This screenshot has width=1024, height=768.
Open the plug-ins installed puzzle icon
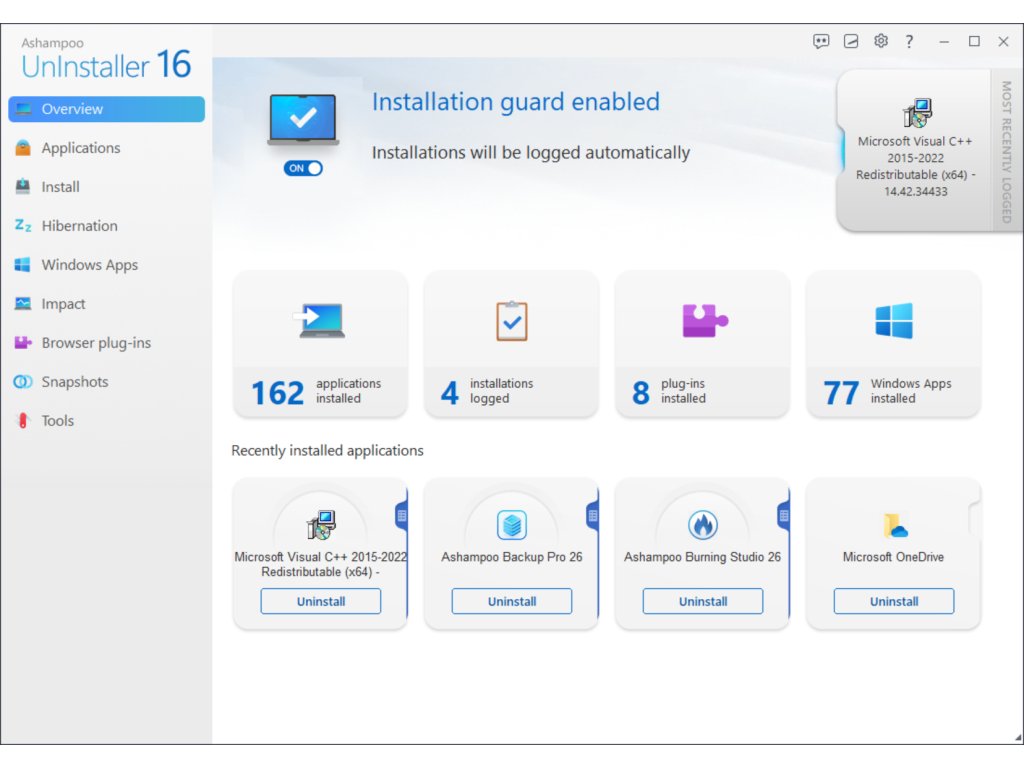click(x=703, y=321)
